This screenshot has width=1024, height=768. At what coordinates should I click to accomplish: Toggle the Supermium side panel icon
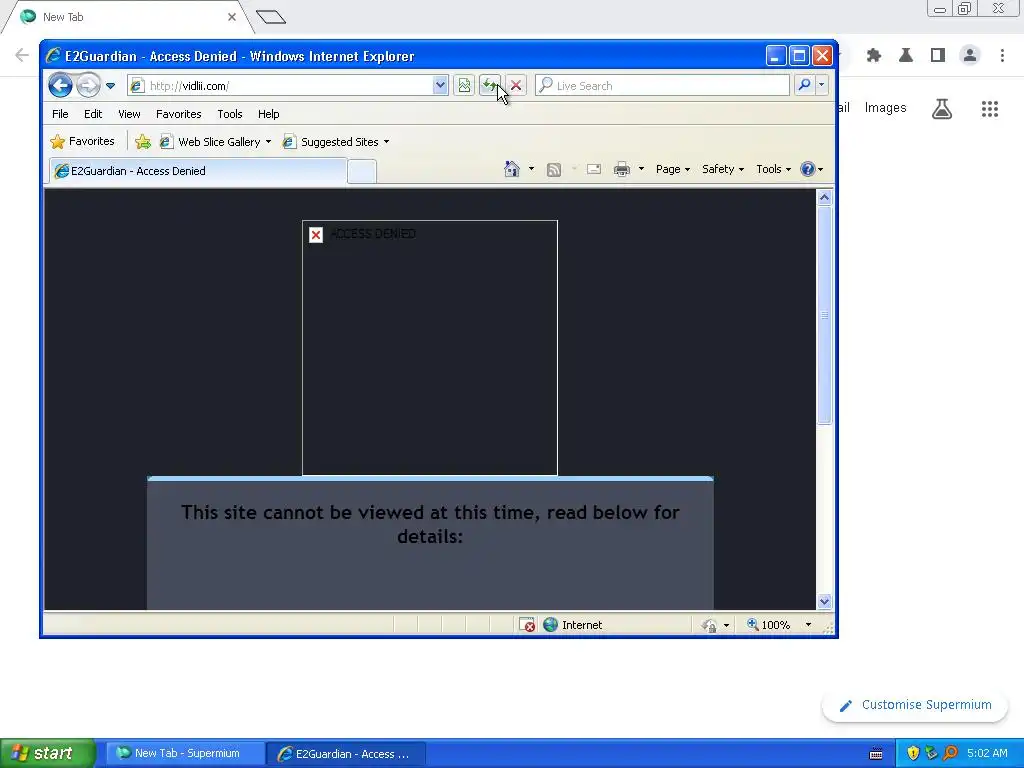tap(938, 56)
